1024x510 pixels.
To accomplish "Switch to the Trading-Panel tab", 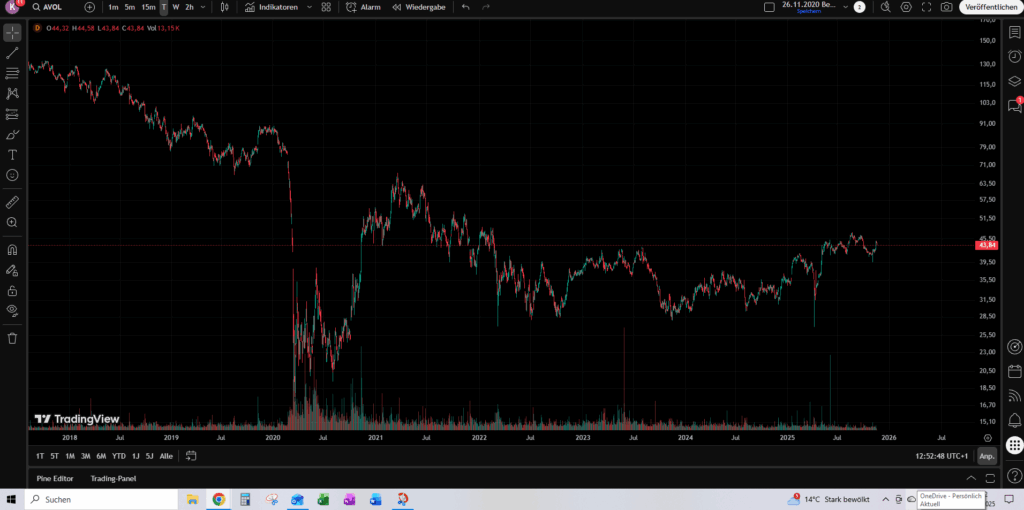I will (x=113, y=478).
